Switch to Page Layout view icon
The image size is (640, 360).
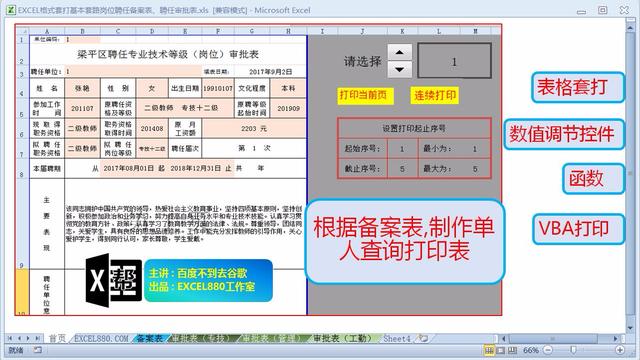pyautogui.click(x=500, y=350)
